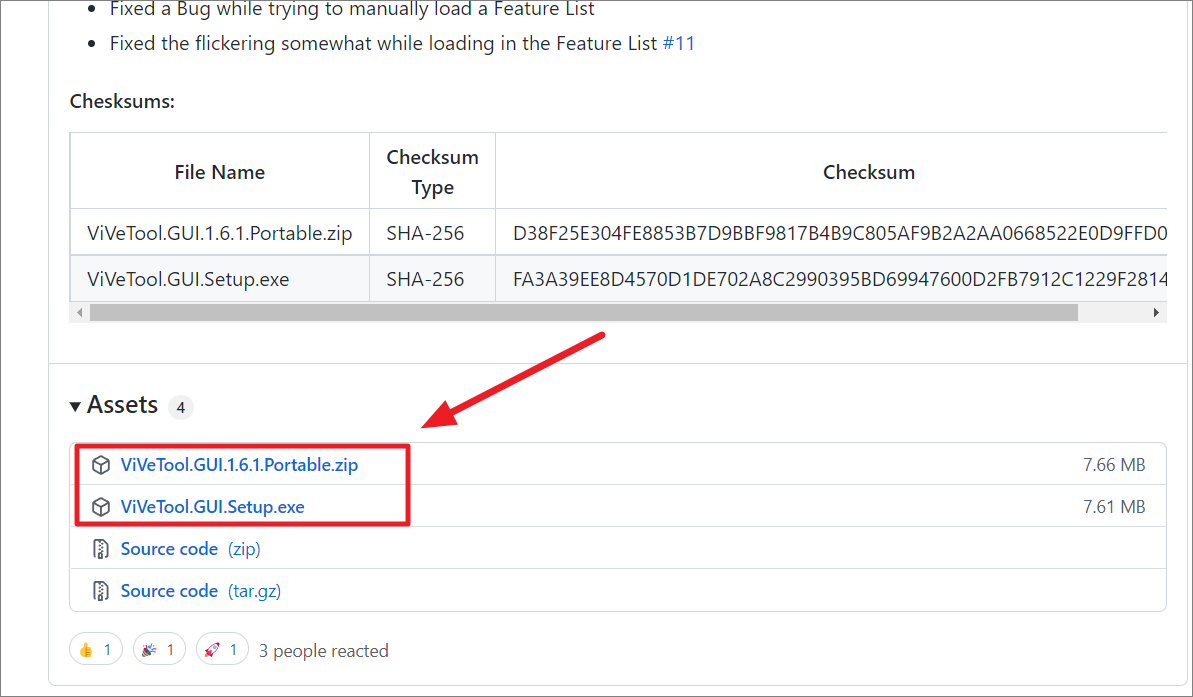Toggle the rocket reaction on the release
The image size is (1193, 697).
pyautogui.click(x=222, y=648)
